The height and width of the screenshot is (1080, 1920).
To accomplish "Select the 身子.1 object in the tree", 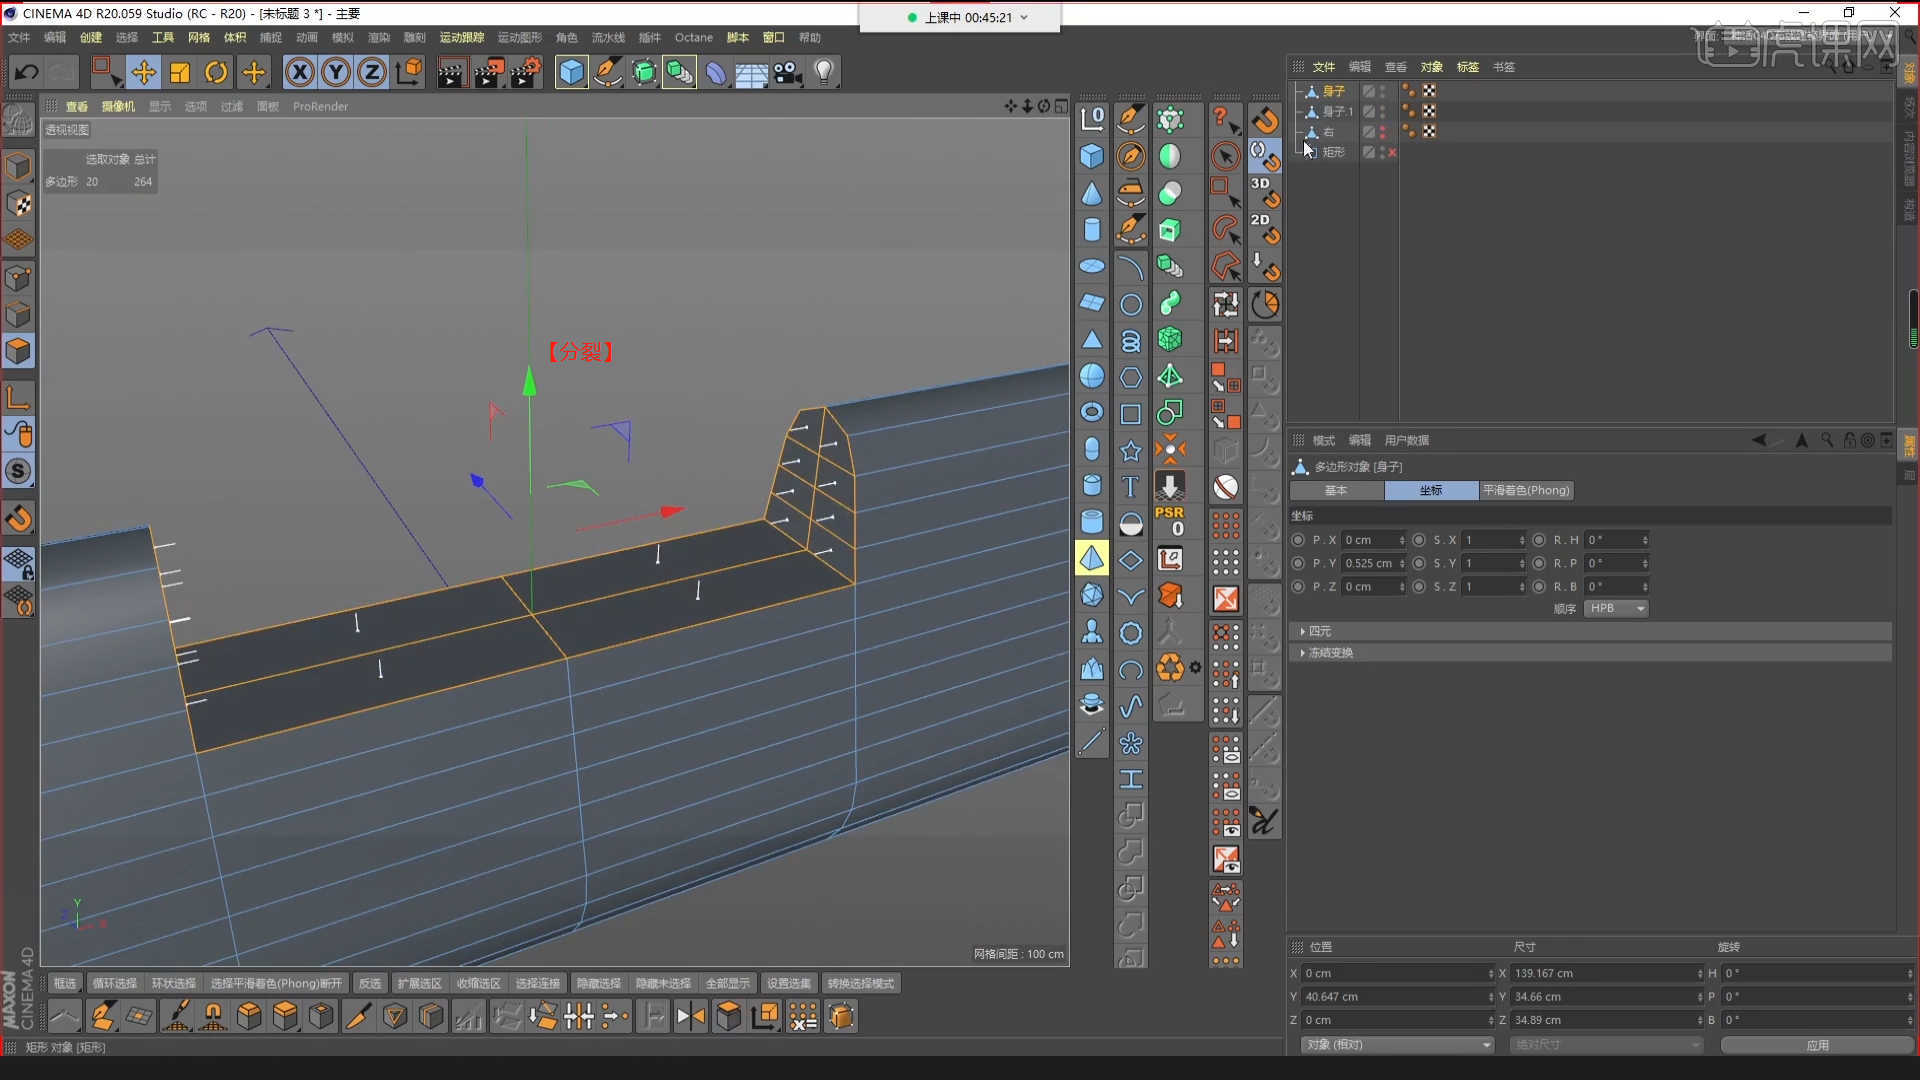I will 1337,111.
